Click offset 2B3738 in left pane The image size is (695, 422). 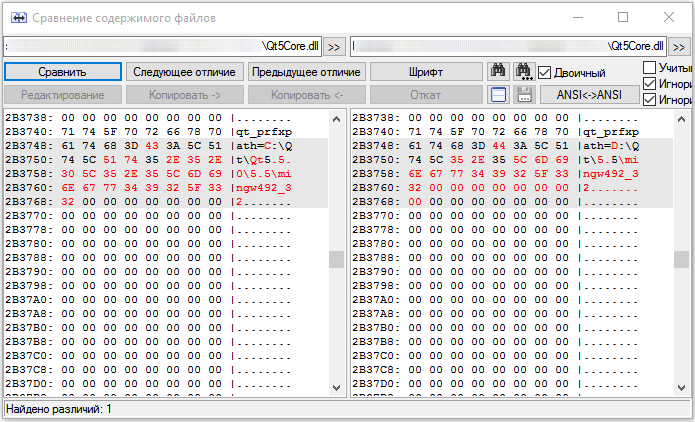click(x=29, y=117)
